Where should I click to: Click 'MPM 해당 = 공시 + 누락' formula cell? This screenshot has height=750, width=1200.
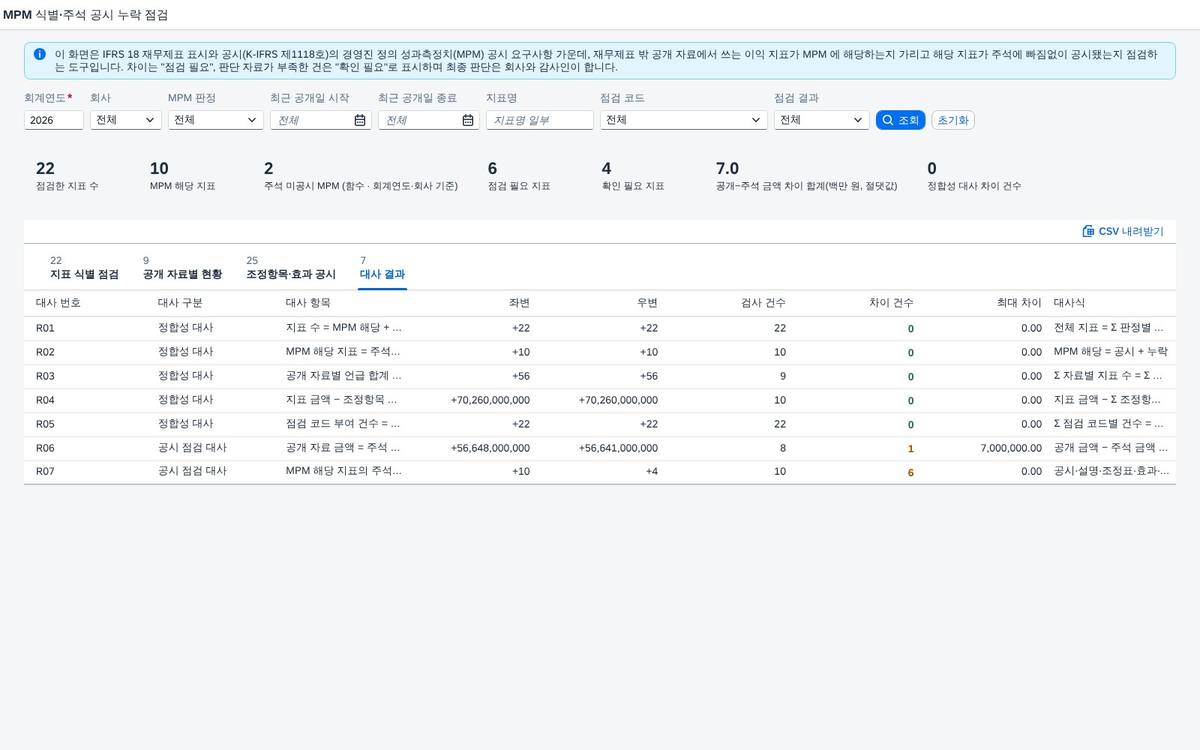[1111, 352]
